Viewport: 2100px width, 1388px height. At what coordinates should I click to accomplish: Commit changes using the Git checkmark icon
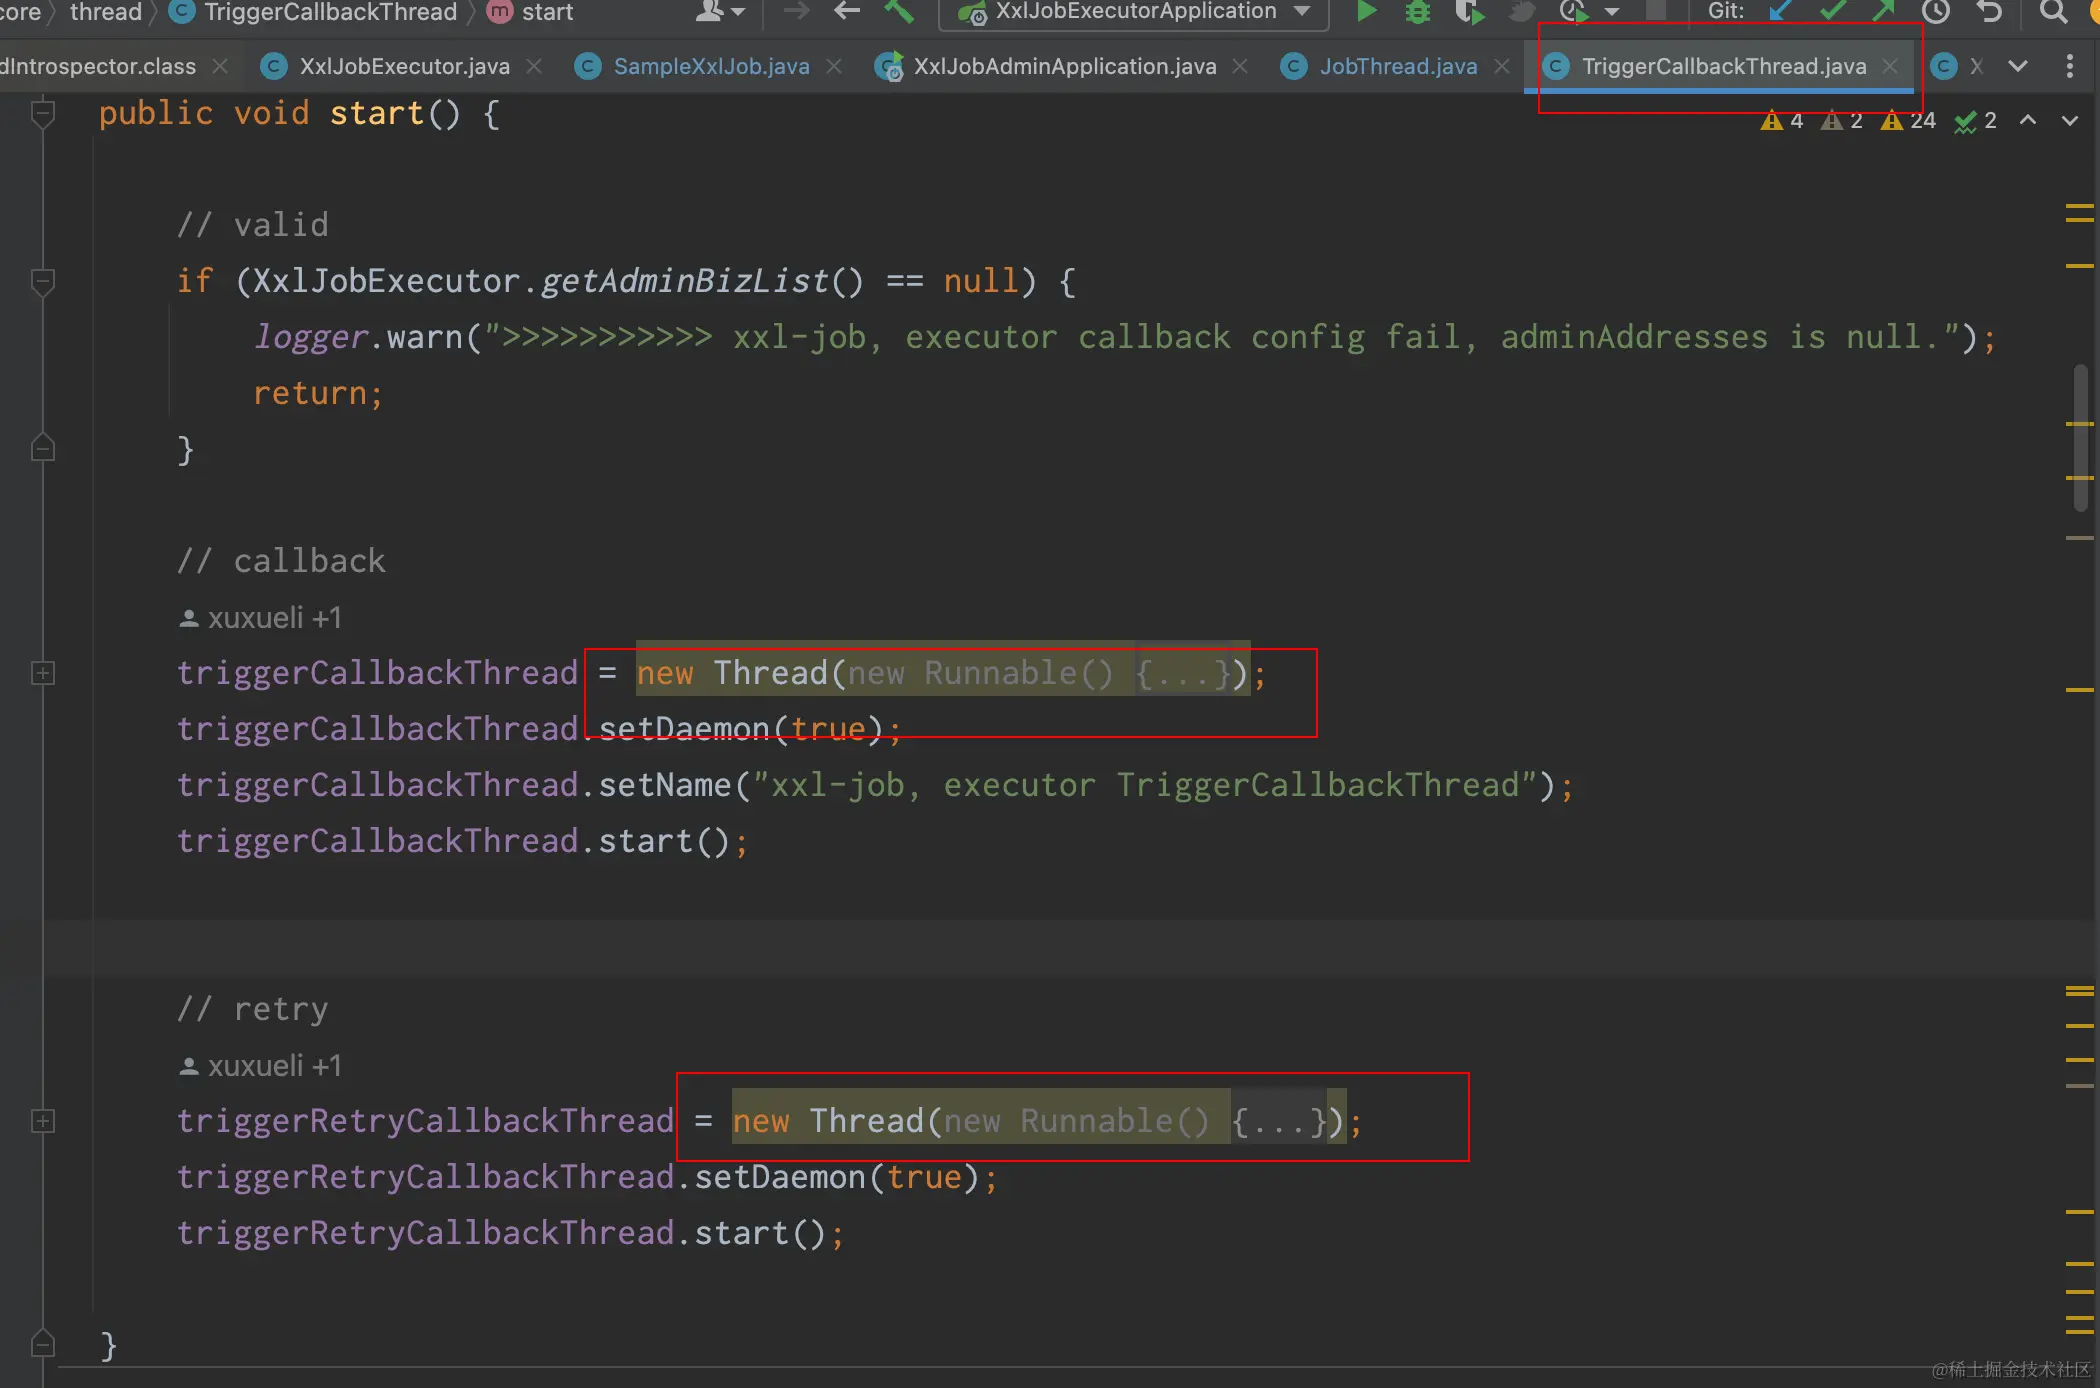click(x=1833, y=12)
